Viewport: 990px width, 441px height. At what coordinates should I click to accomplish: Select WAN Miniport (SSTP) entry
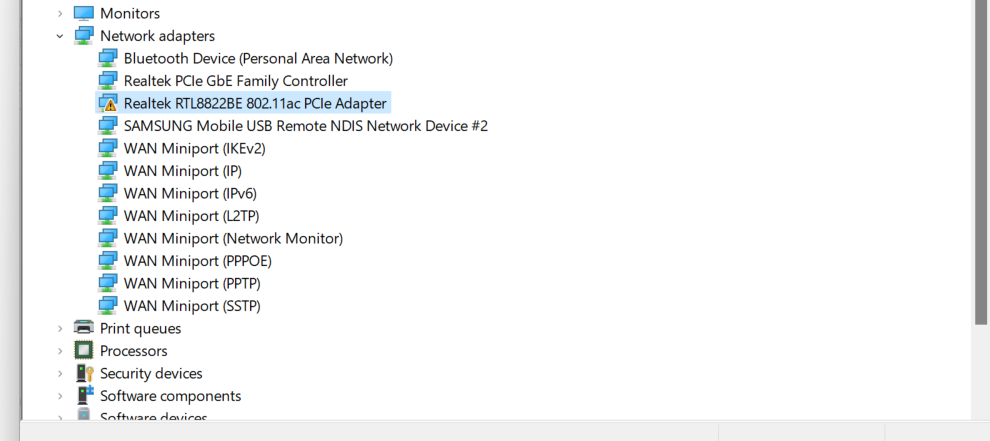click(192, 306)
